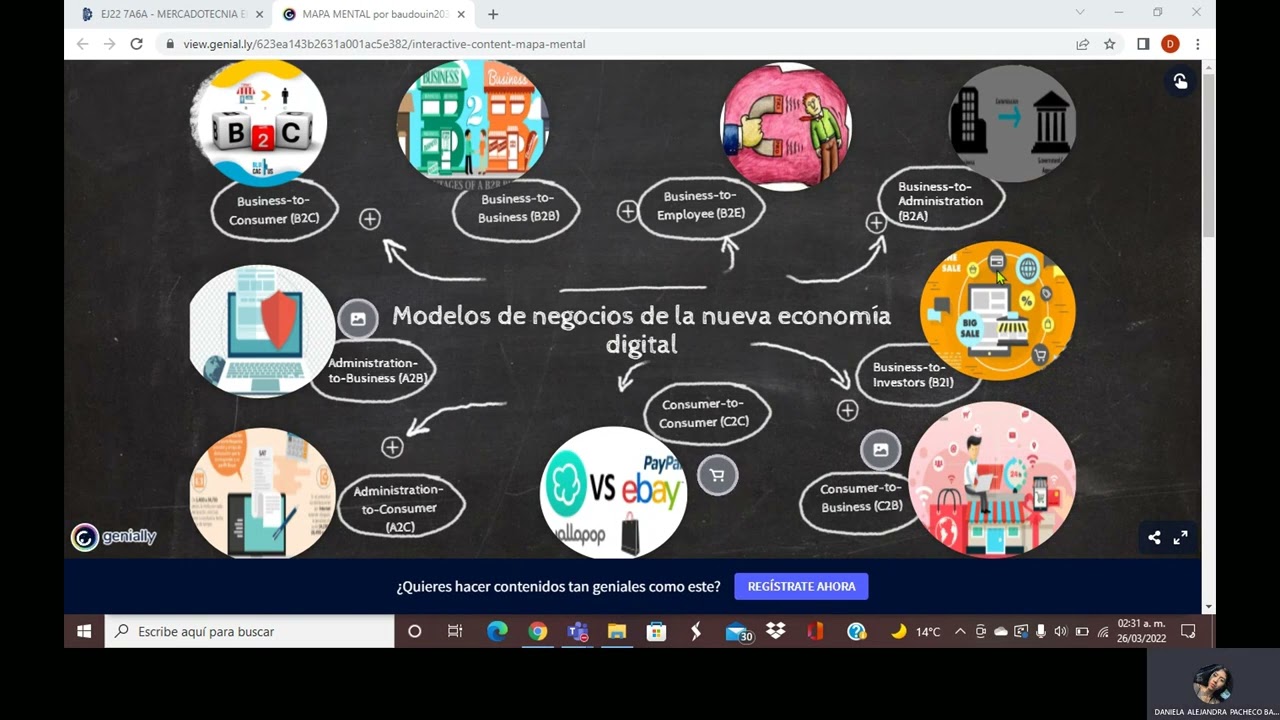Close the MAPA MENTAL tab
1280x720 pixels.
point(461,14)
